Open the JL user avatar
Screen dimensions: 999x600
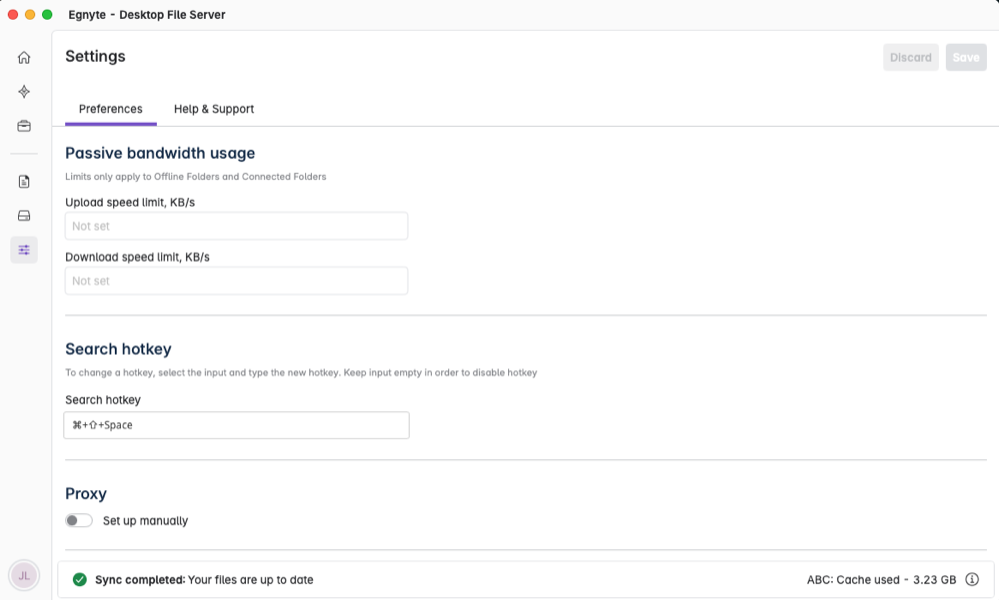coord(24,576)
